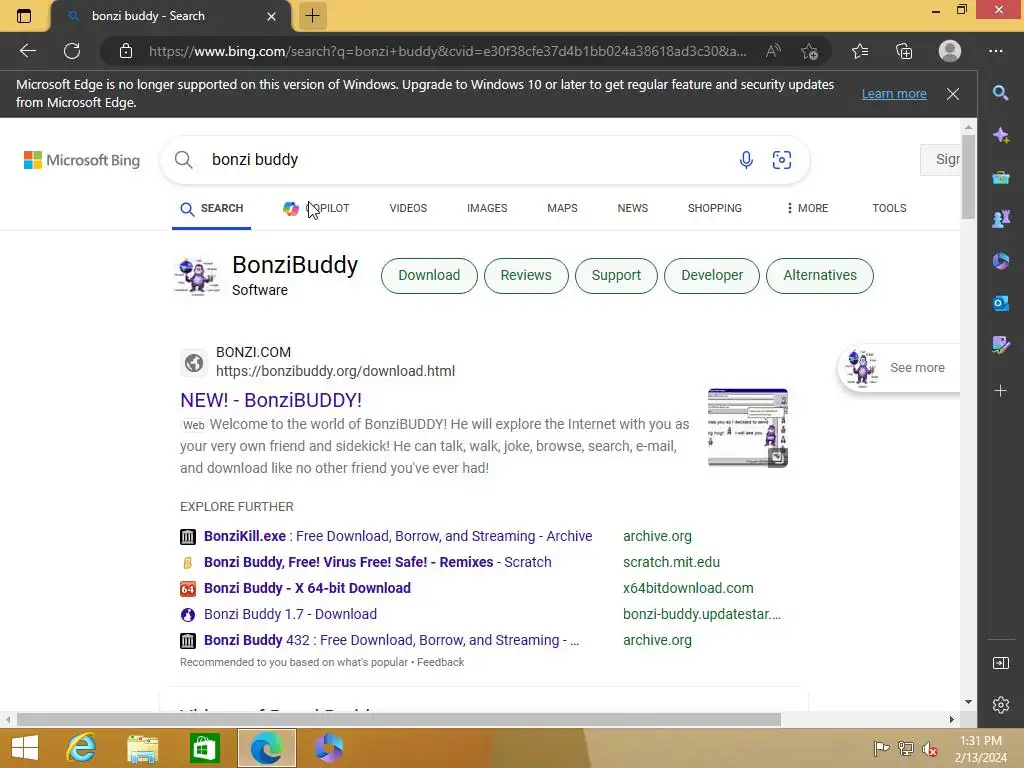
Task: Click the Download pill button
Action: click(x=429, y=276)
